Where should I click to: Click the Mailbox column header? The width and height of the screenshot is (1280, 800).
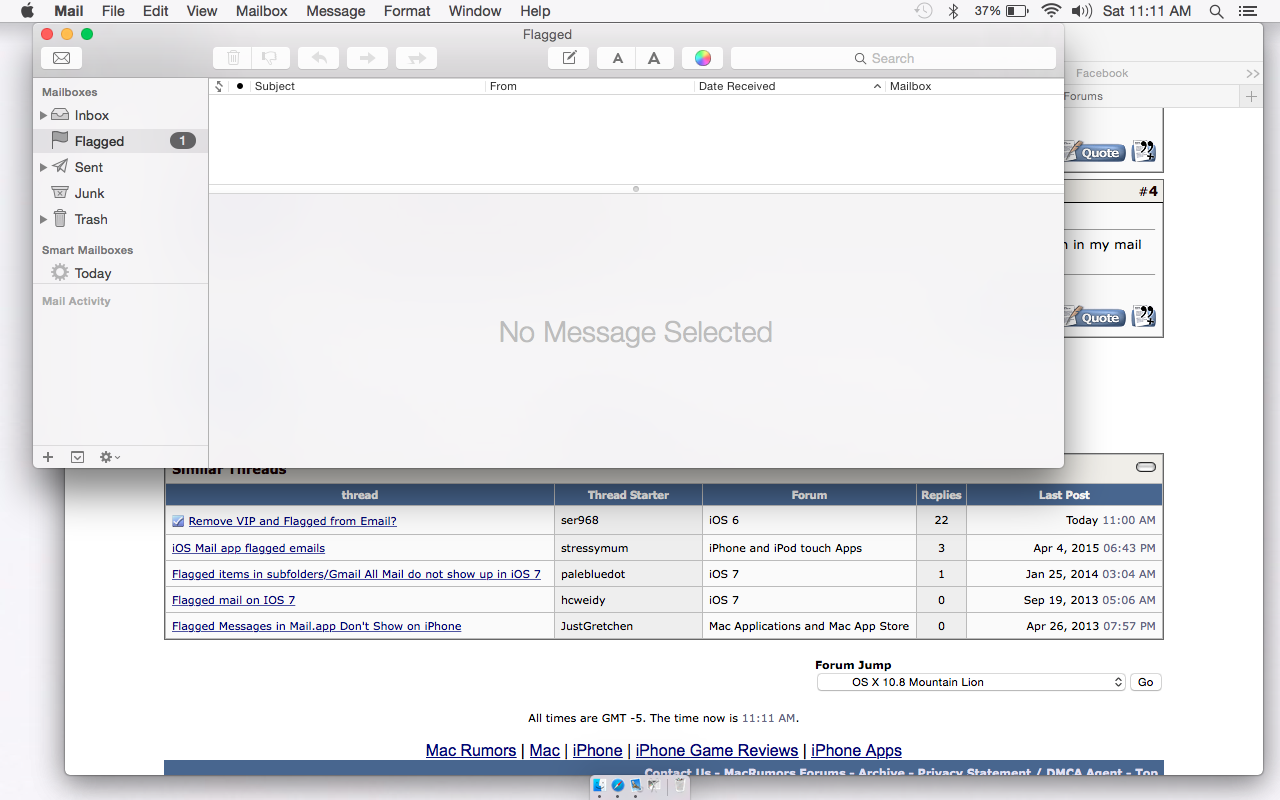975,86
